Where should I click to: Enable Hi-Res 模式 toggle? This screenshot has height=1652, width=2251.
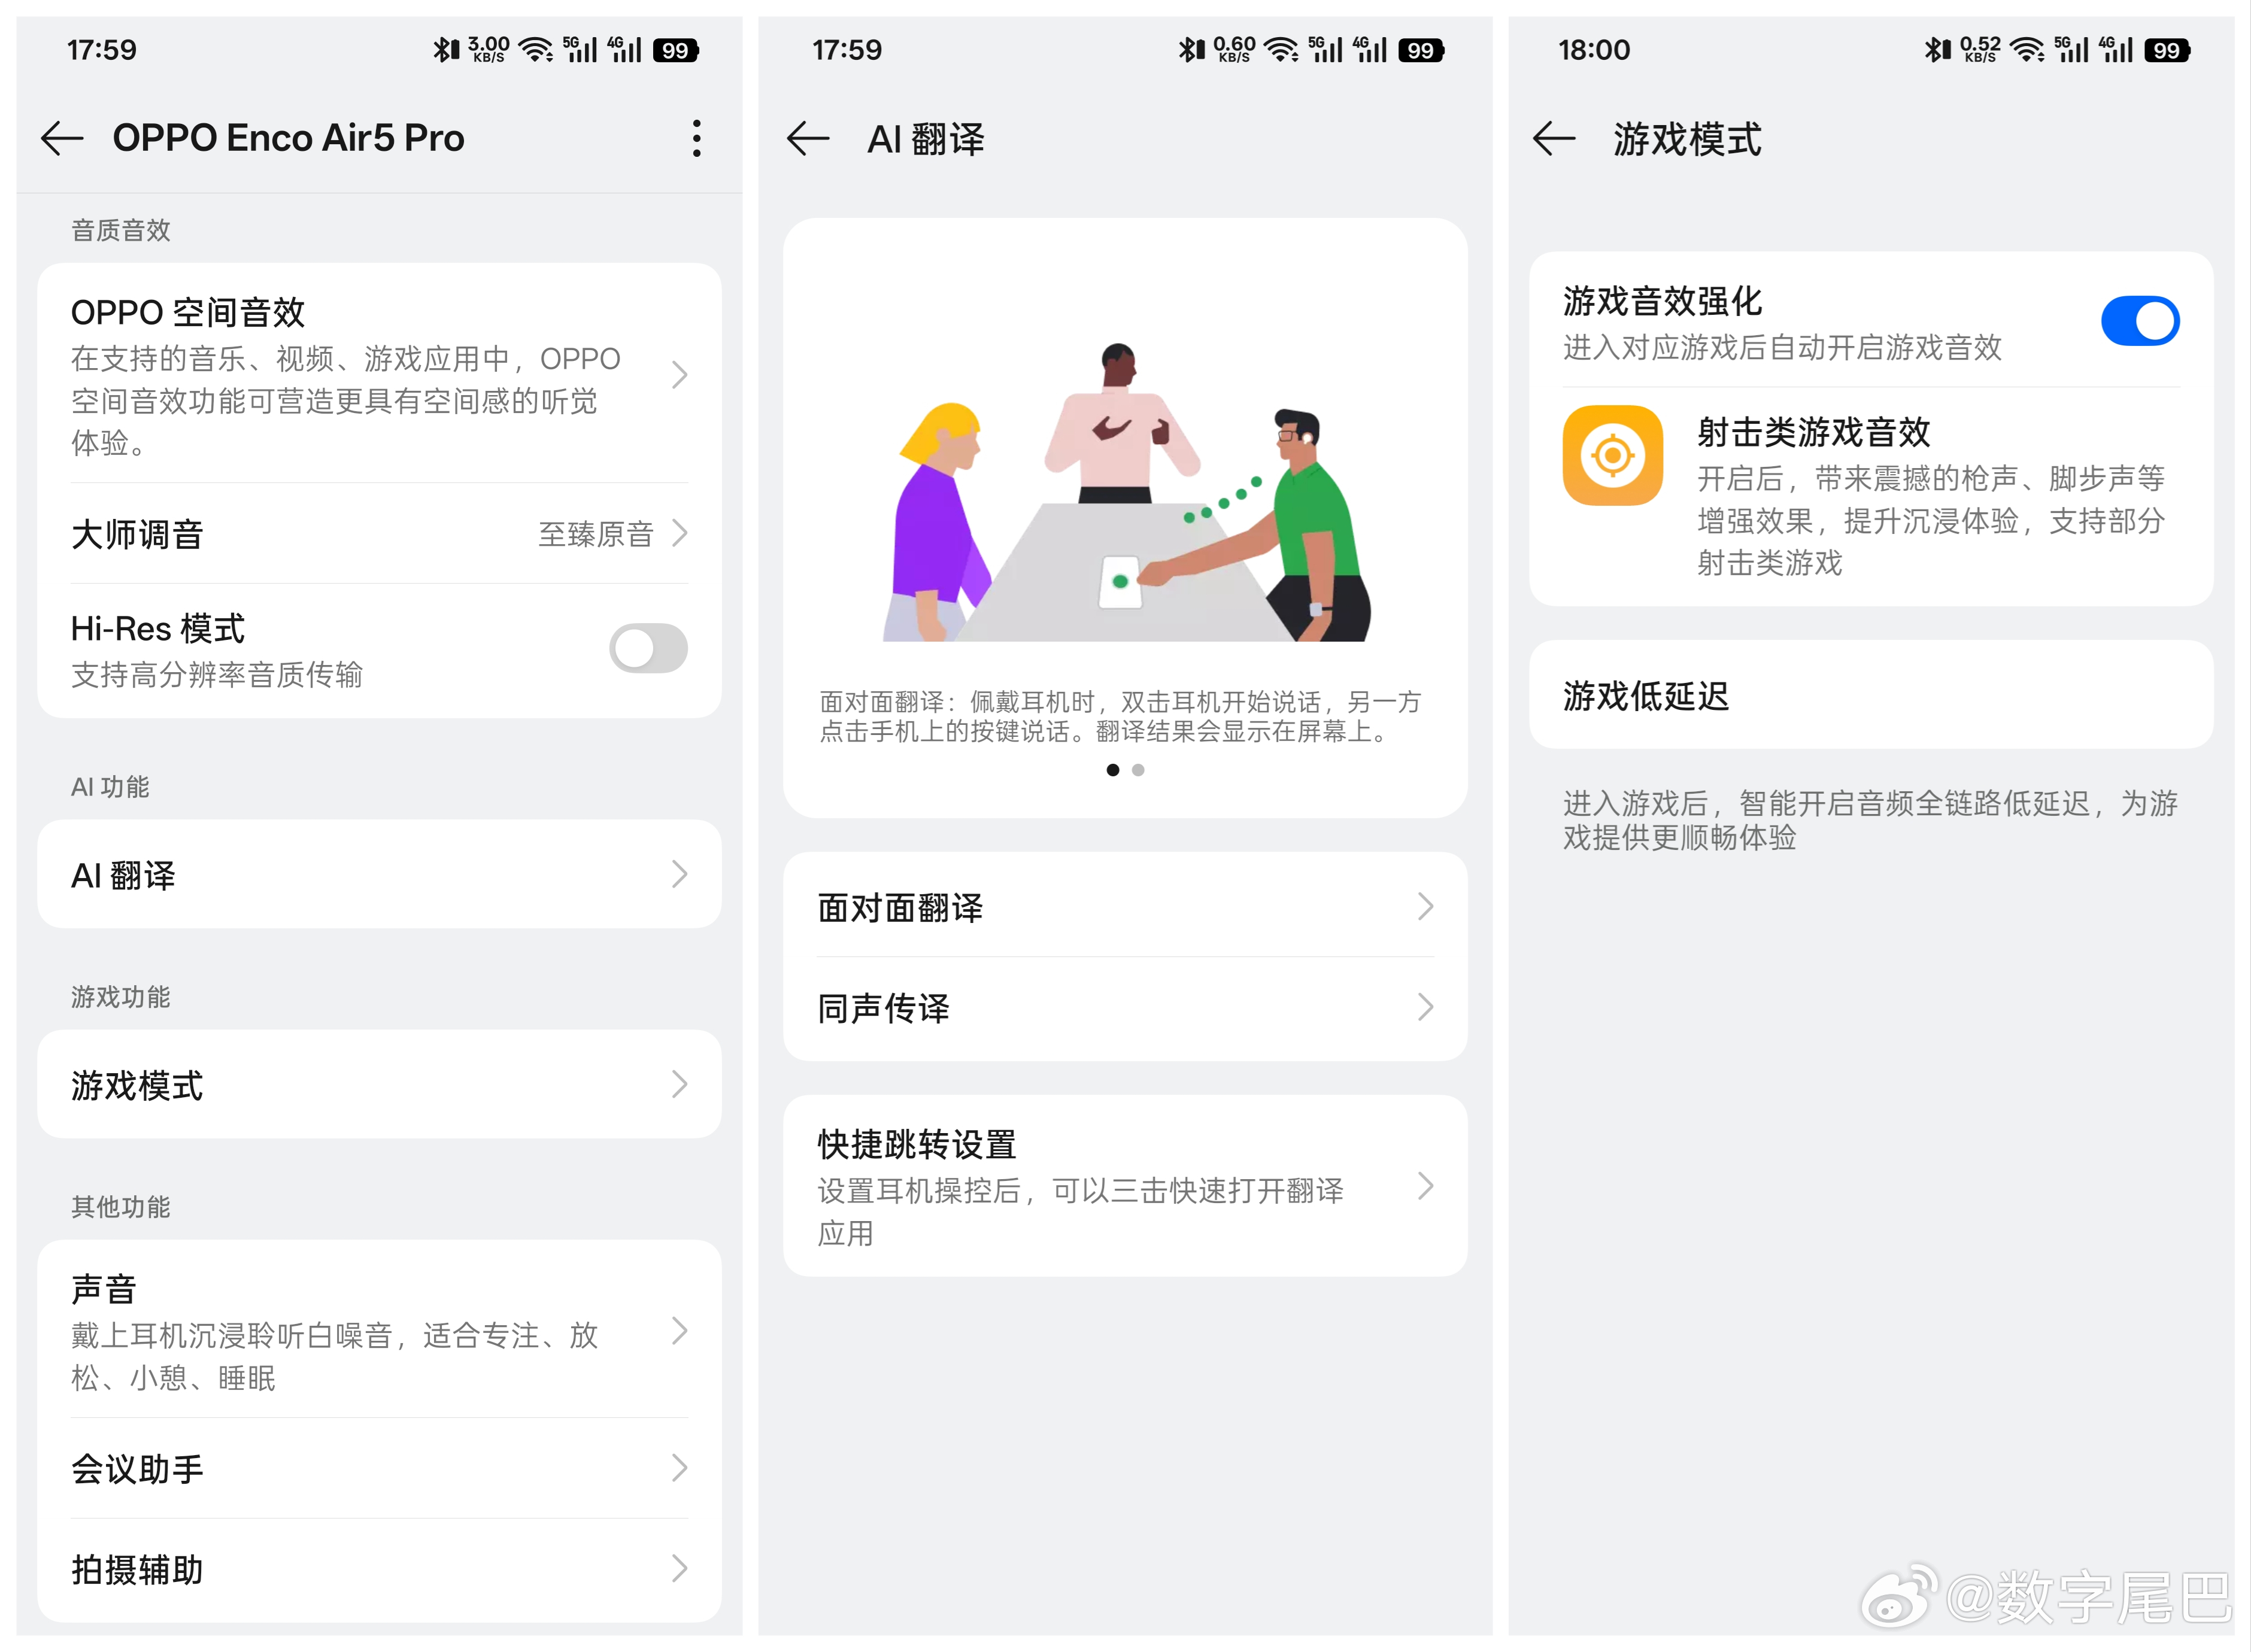pos(648,649)
